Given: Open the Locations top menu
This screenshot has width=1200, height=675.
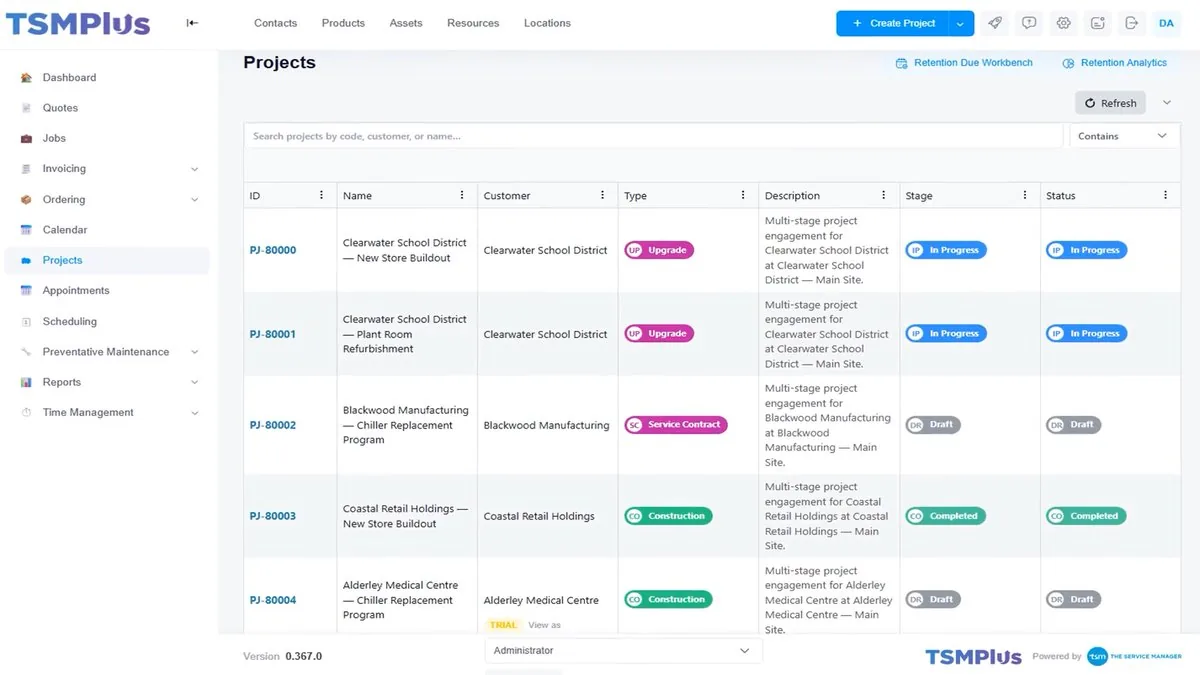Looking at the screenshot, I should pos(547,23).
